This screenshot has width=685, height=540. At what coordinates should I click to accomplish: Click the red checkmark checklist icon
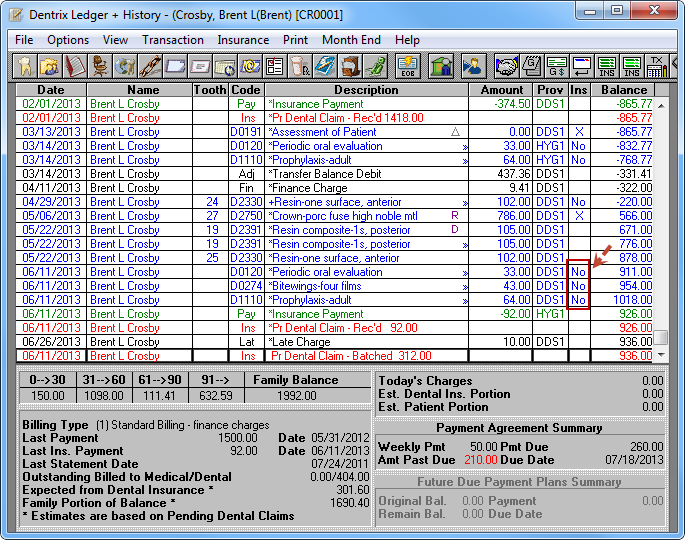click(x=275, y=66)
